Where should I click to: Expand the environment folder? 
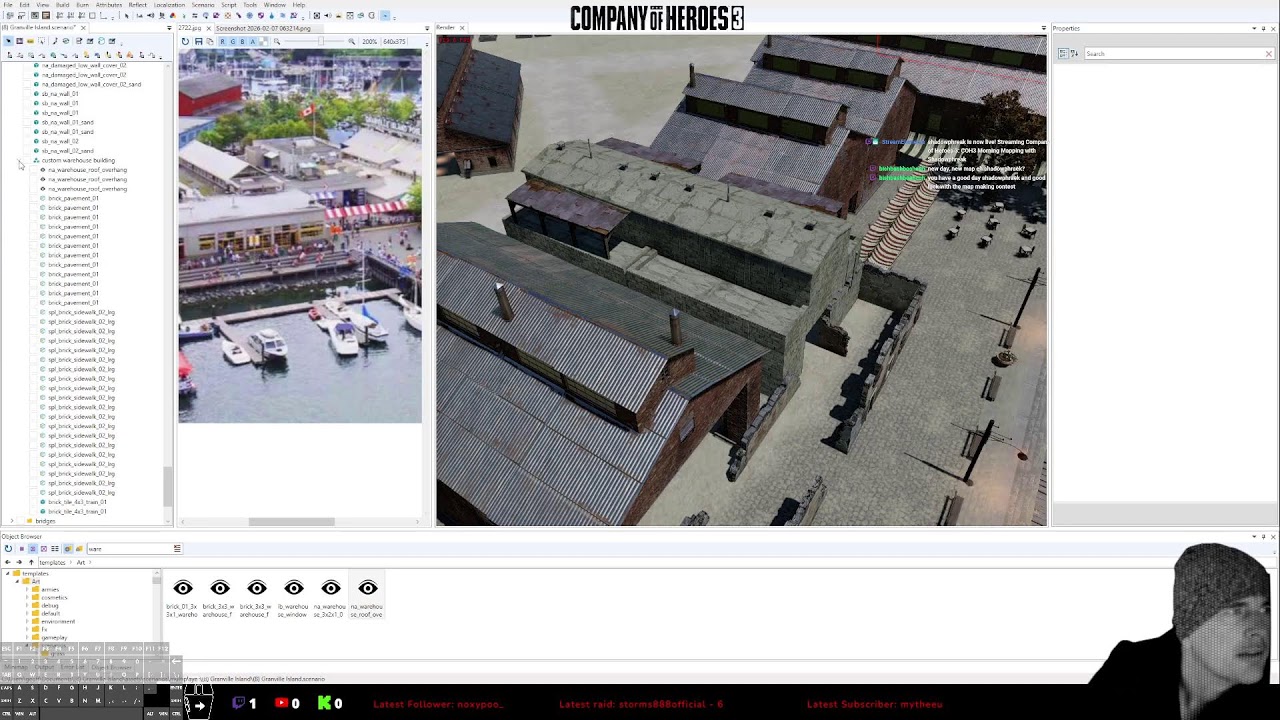pyautogui.click(x=27, y=621)
